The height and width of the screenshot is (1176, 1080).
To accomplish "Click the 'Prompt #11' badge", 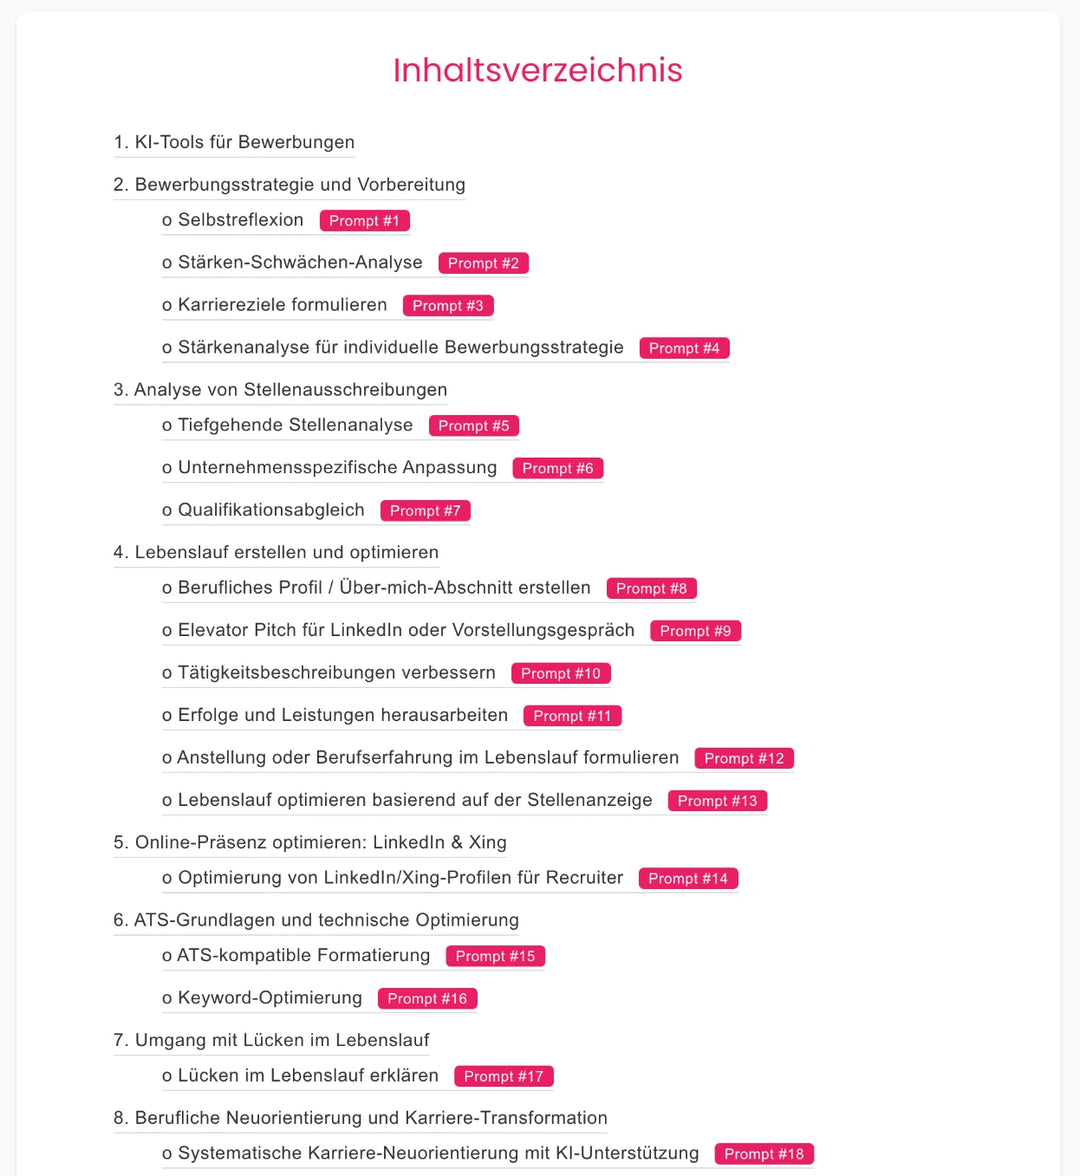I will point(572,716).
